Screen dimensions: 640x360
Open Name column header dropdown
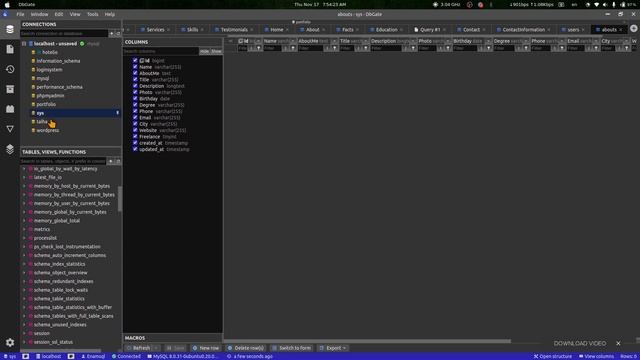click(x=293, y=41)
